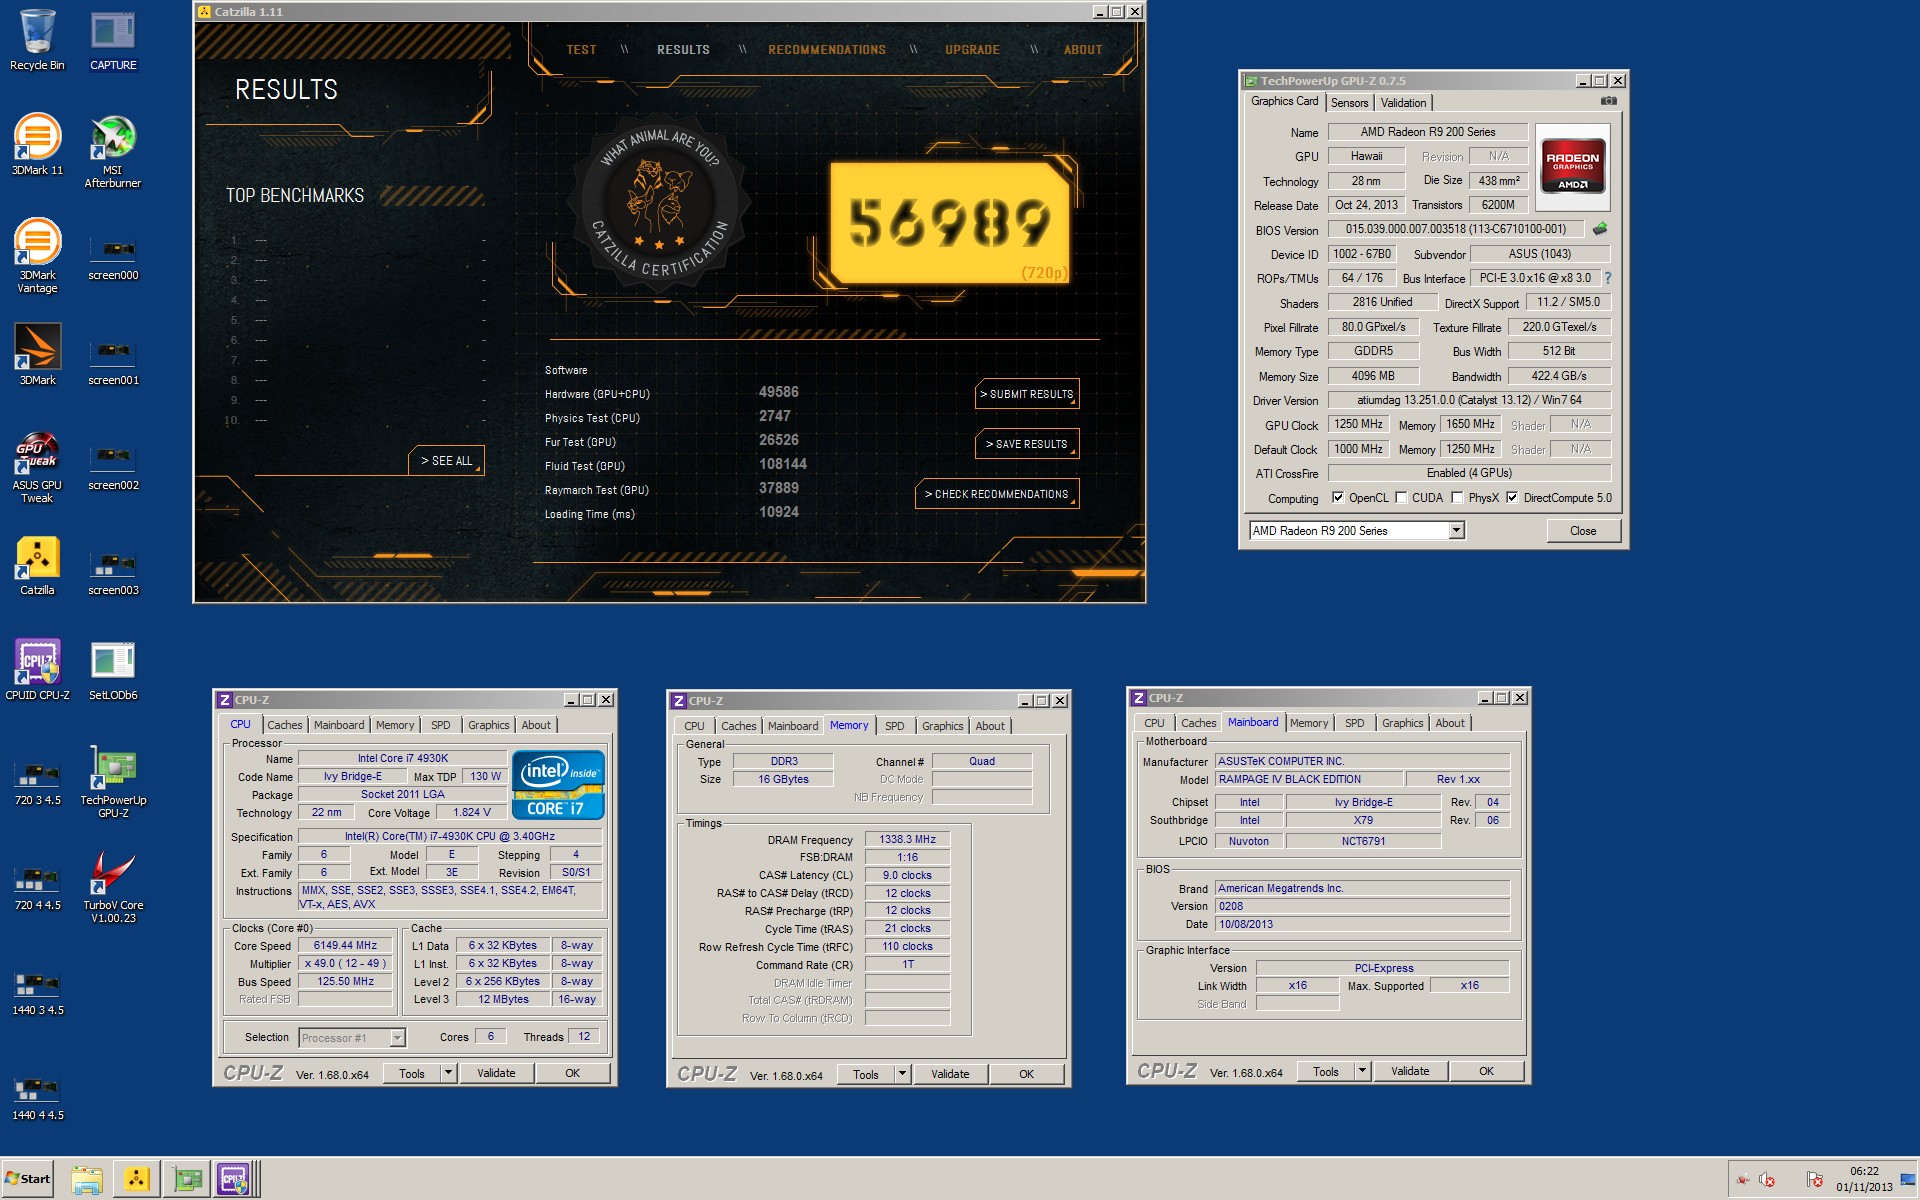
Task: Toggle the OpenCL checkbox in GPU-Z
Action: (1338, 498)
